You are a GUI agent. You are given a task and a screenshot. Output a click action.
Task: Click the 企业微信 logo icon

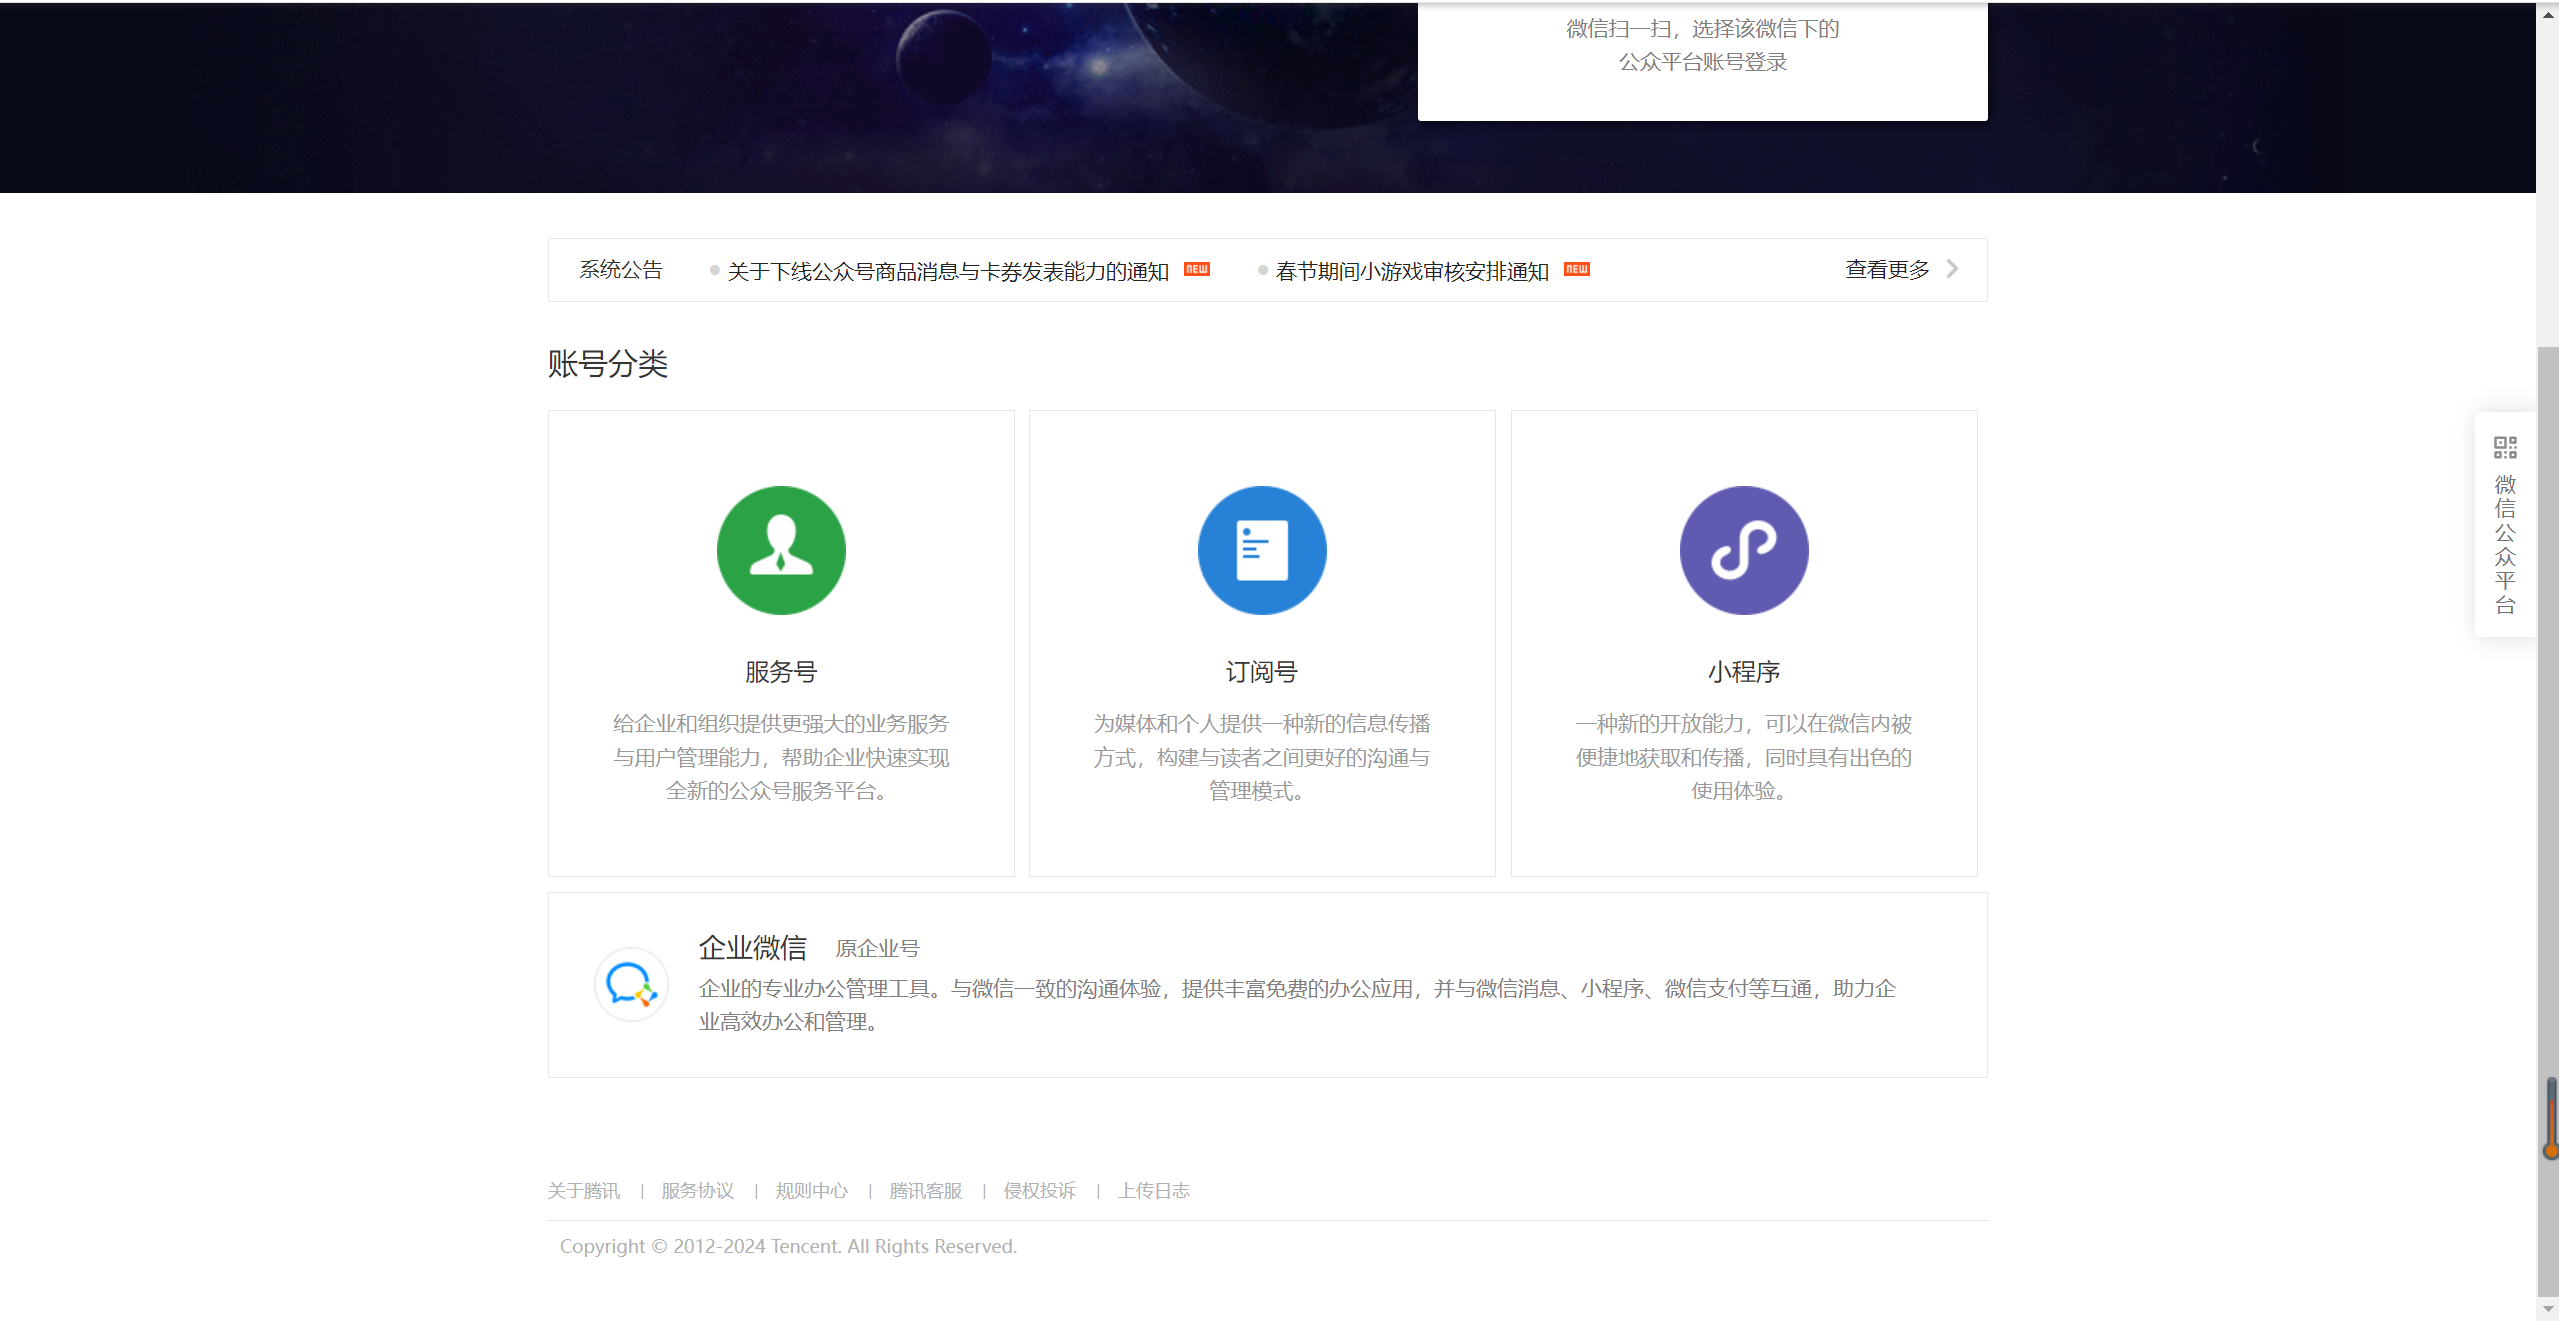click(631, 985)
